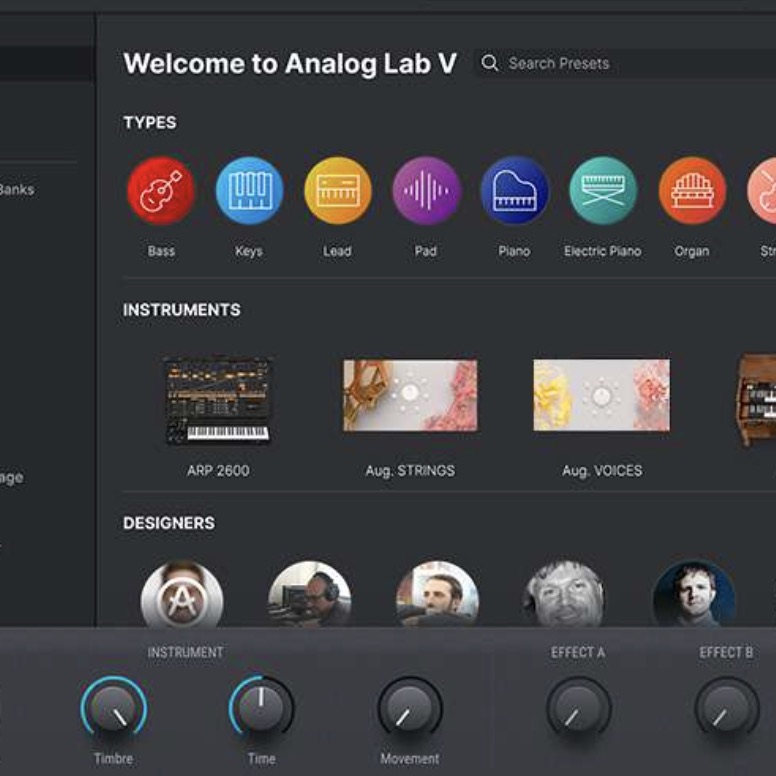The width and height of the screenshot is (776, 776).
Task: Click the Movement knob
Action: (x=410, y=708)
